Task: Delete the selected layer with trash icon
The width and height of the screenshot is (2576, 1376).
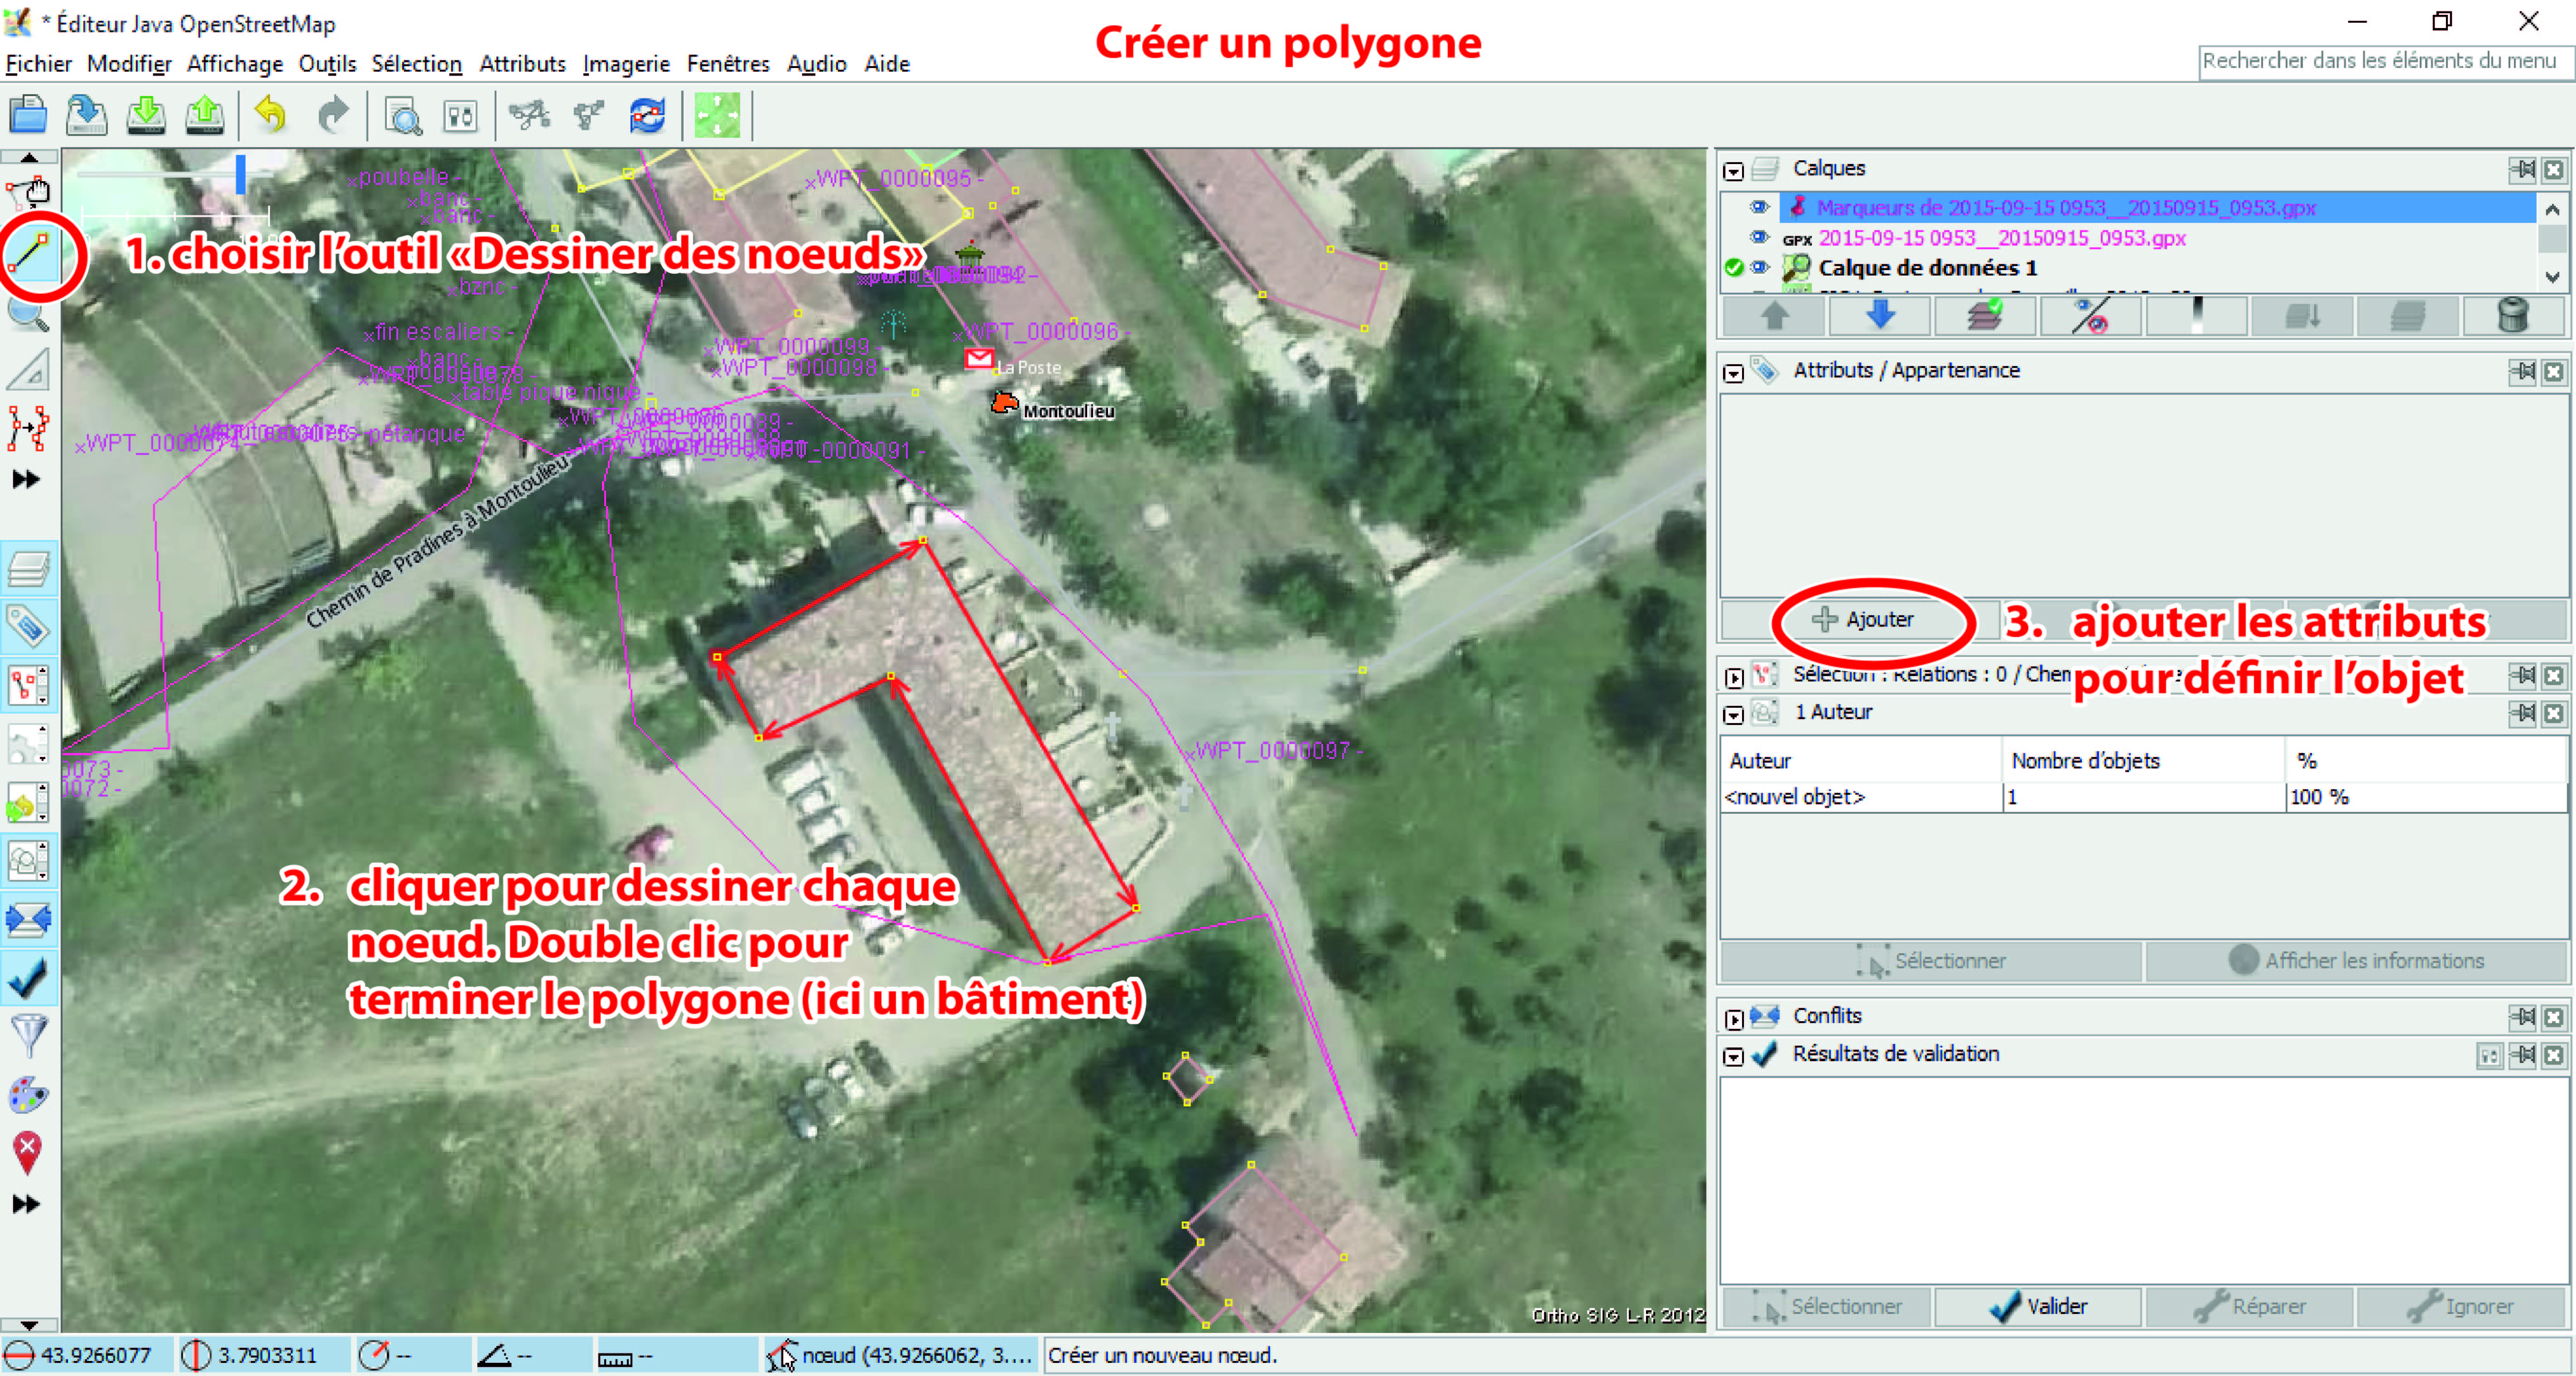Action: click(2513, 315)
